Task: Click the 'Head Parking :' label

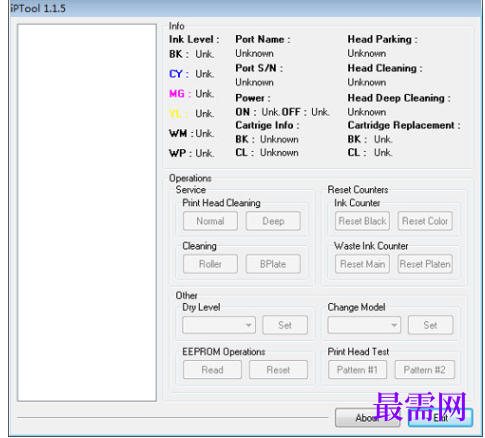Action: pyautogui.click(x=382, y=39)
